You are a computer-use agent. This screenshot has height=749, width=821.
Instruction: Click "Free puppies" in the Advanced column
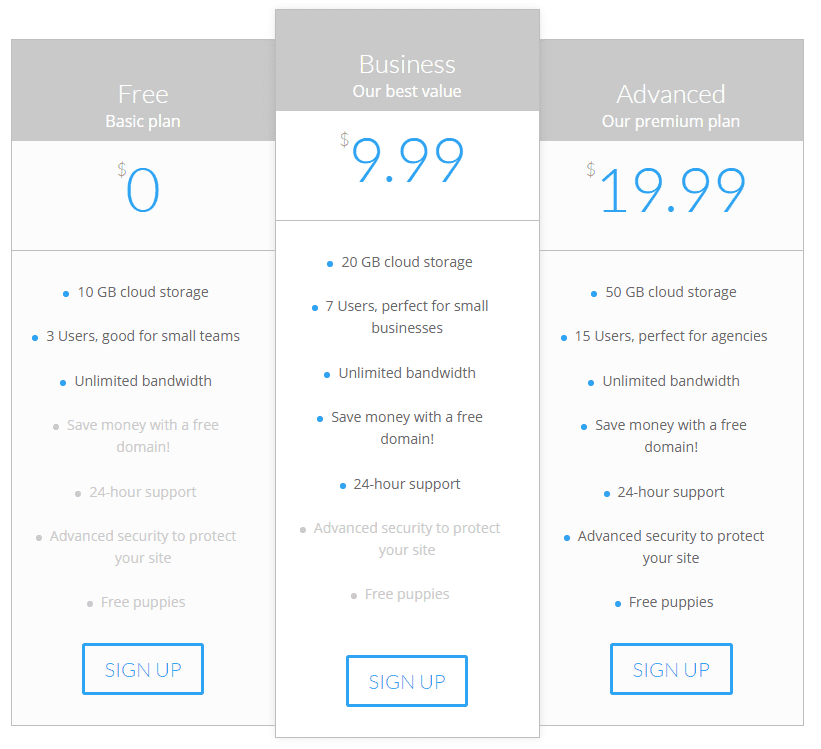coord(670,602)
